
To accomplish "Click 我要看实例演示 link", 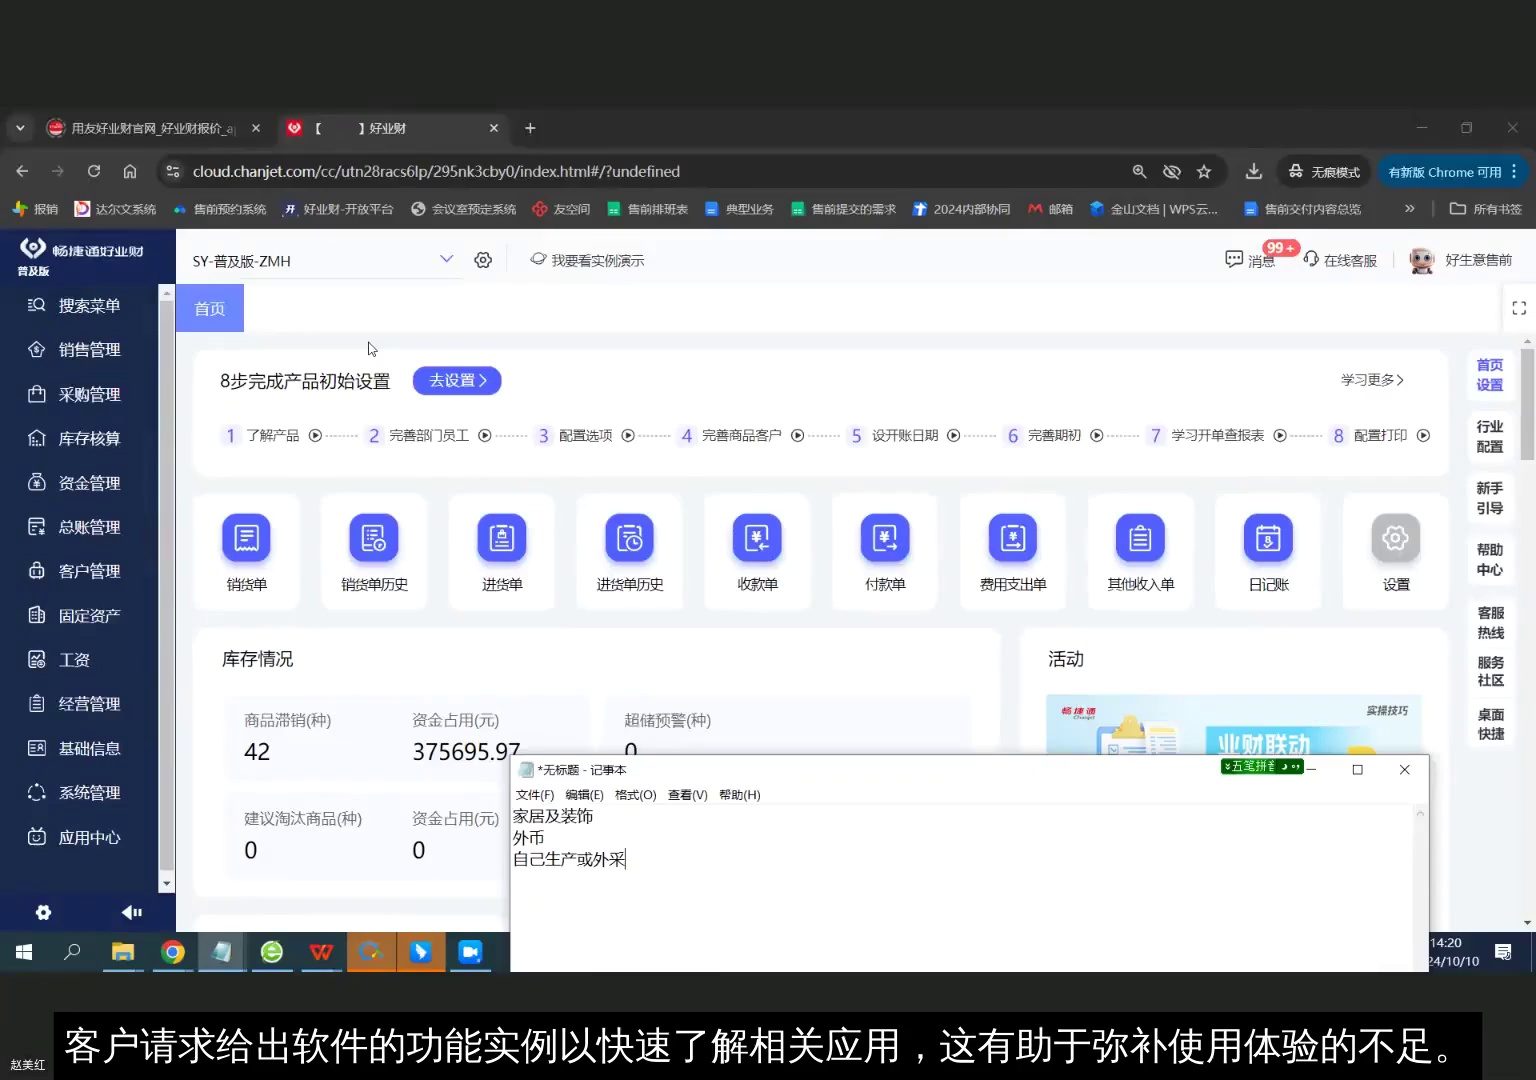I will point(587,260).
